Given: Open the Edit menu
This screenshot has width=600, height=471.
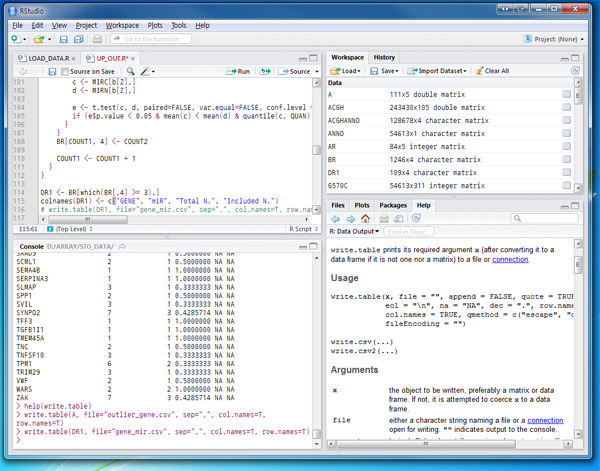Looking at the screenshot, I should click(x=37, y=25).
